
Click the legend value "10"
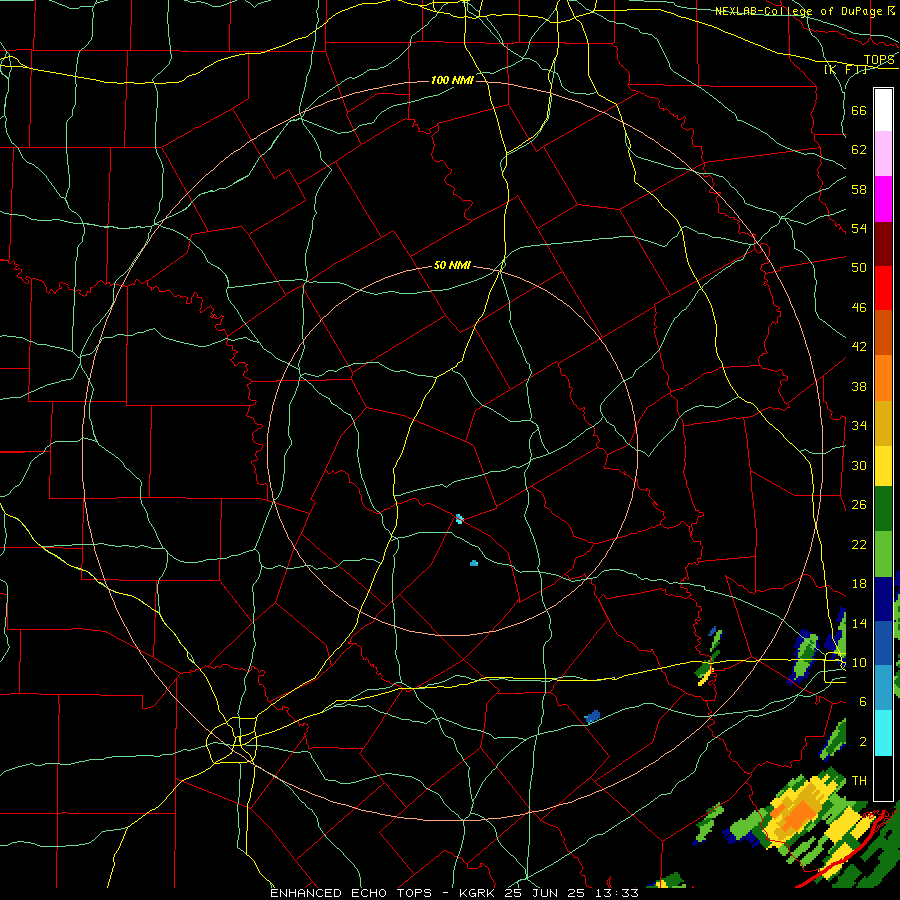point(859,662)
